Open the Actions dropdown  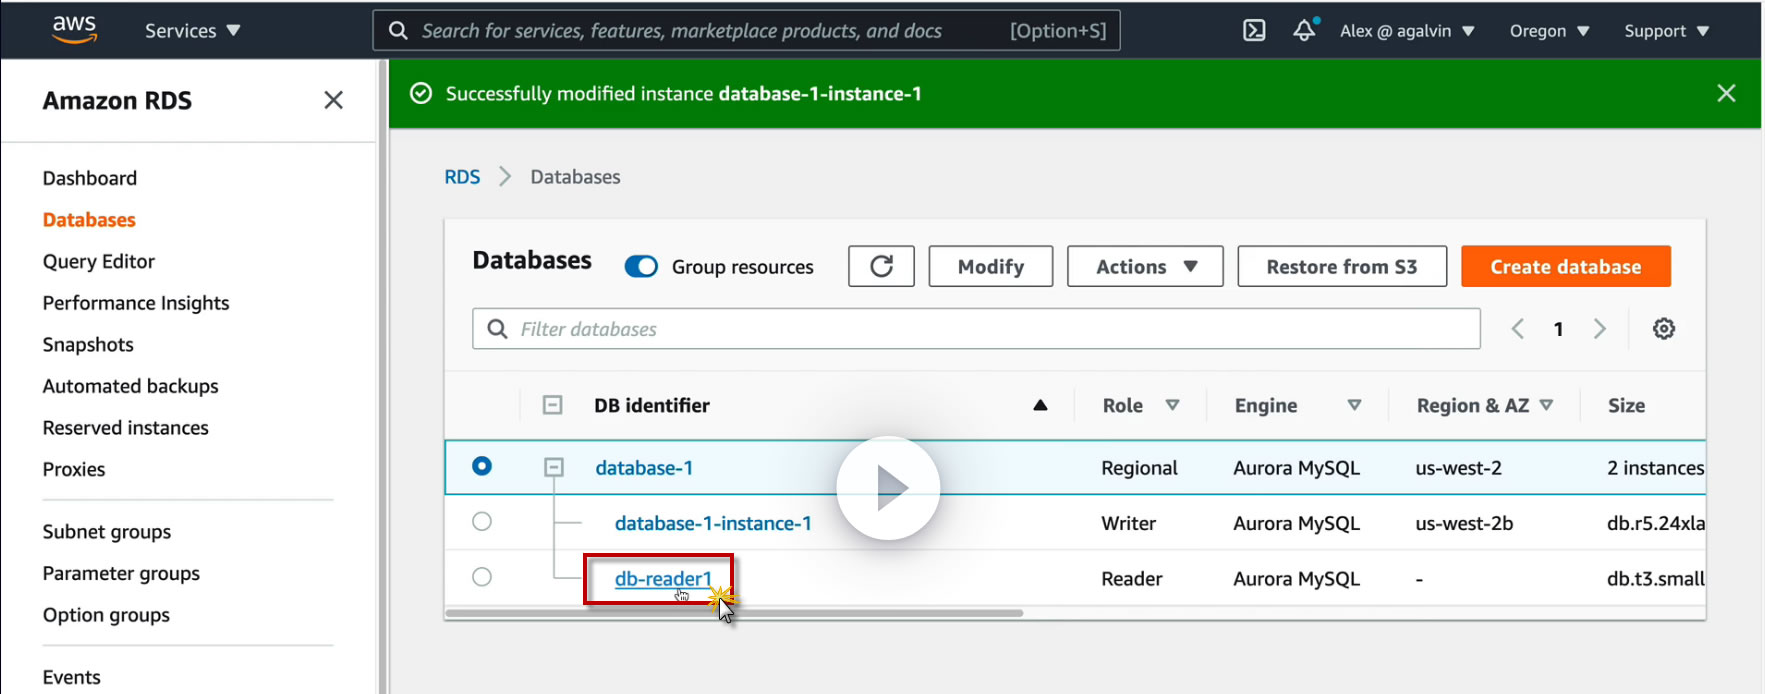click(1145, 266)
